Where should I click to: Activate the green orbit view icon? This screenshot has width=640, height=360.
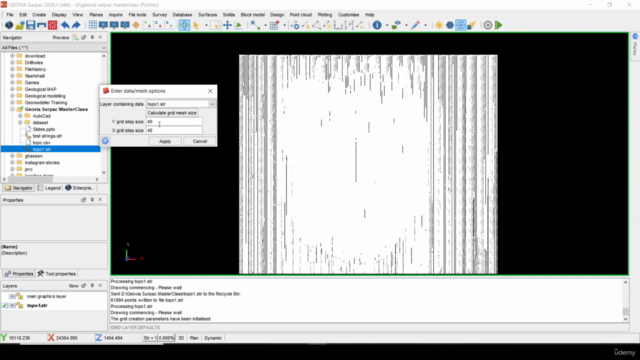pyautogui.click(x=184, y=25)
